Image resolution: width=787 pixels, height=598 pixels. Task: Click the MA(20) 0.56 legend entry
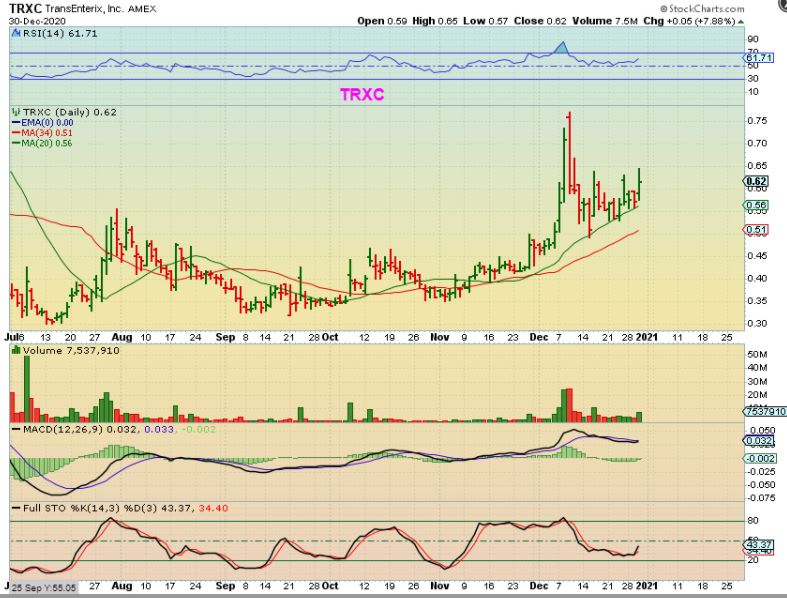(x=47, y=143)
